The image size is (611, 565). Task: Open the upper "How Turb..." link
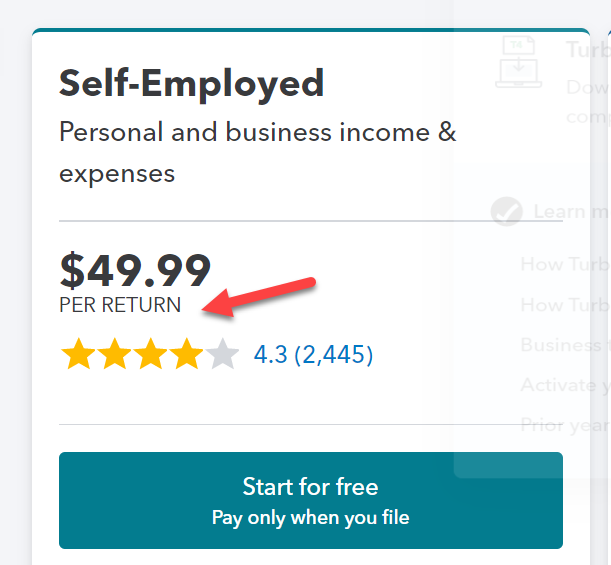click(x=565, y=265)
